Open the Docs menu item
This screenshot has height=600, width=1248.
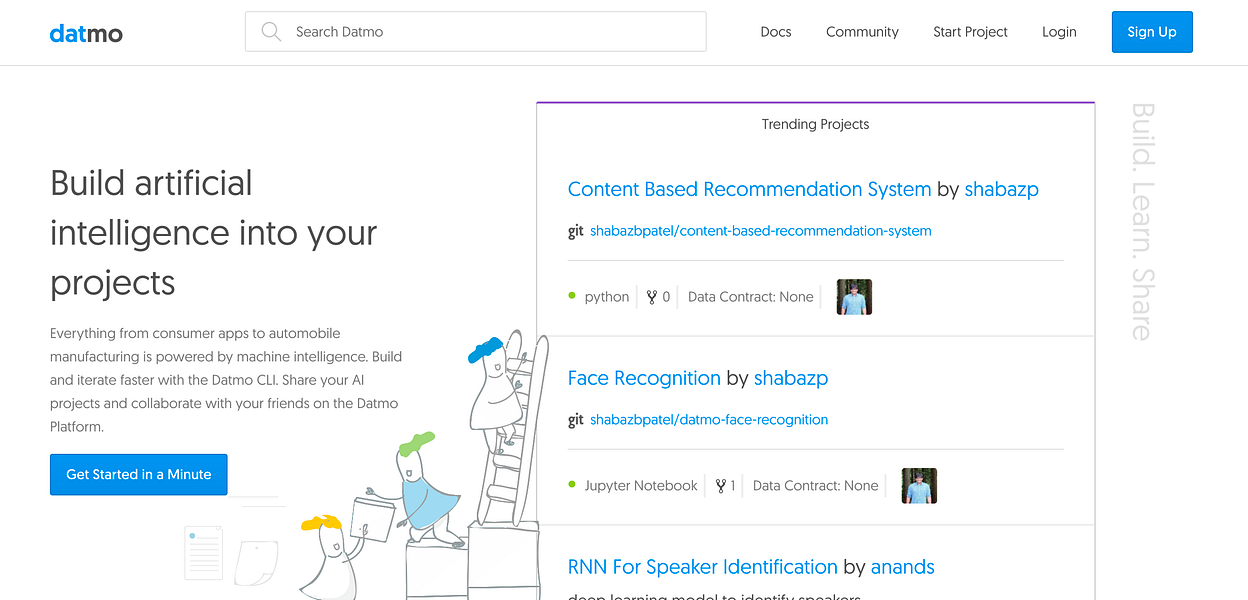[776, 32]
